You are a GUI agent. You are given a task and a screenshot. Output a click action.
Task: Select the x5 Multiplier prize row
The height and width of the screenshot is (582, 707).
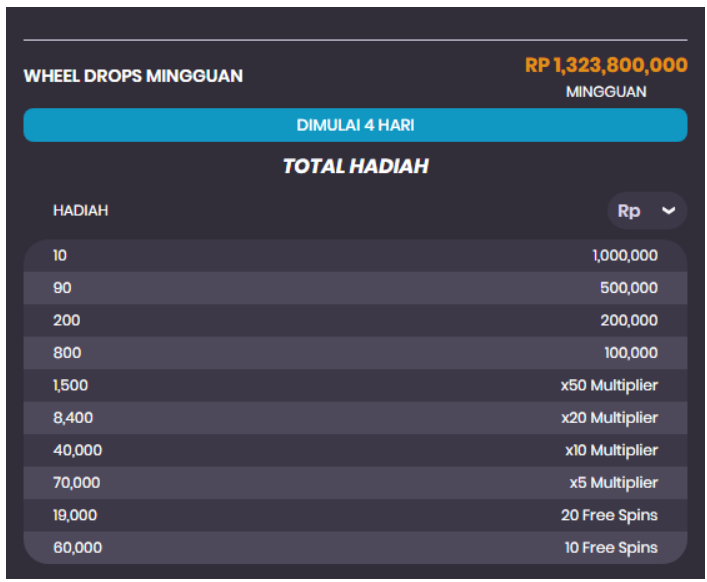[x=355, y=483]
